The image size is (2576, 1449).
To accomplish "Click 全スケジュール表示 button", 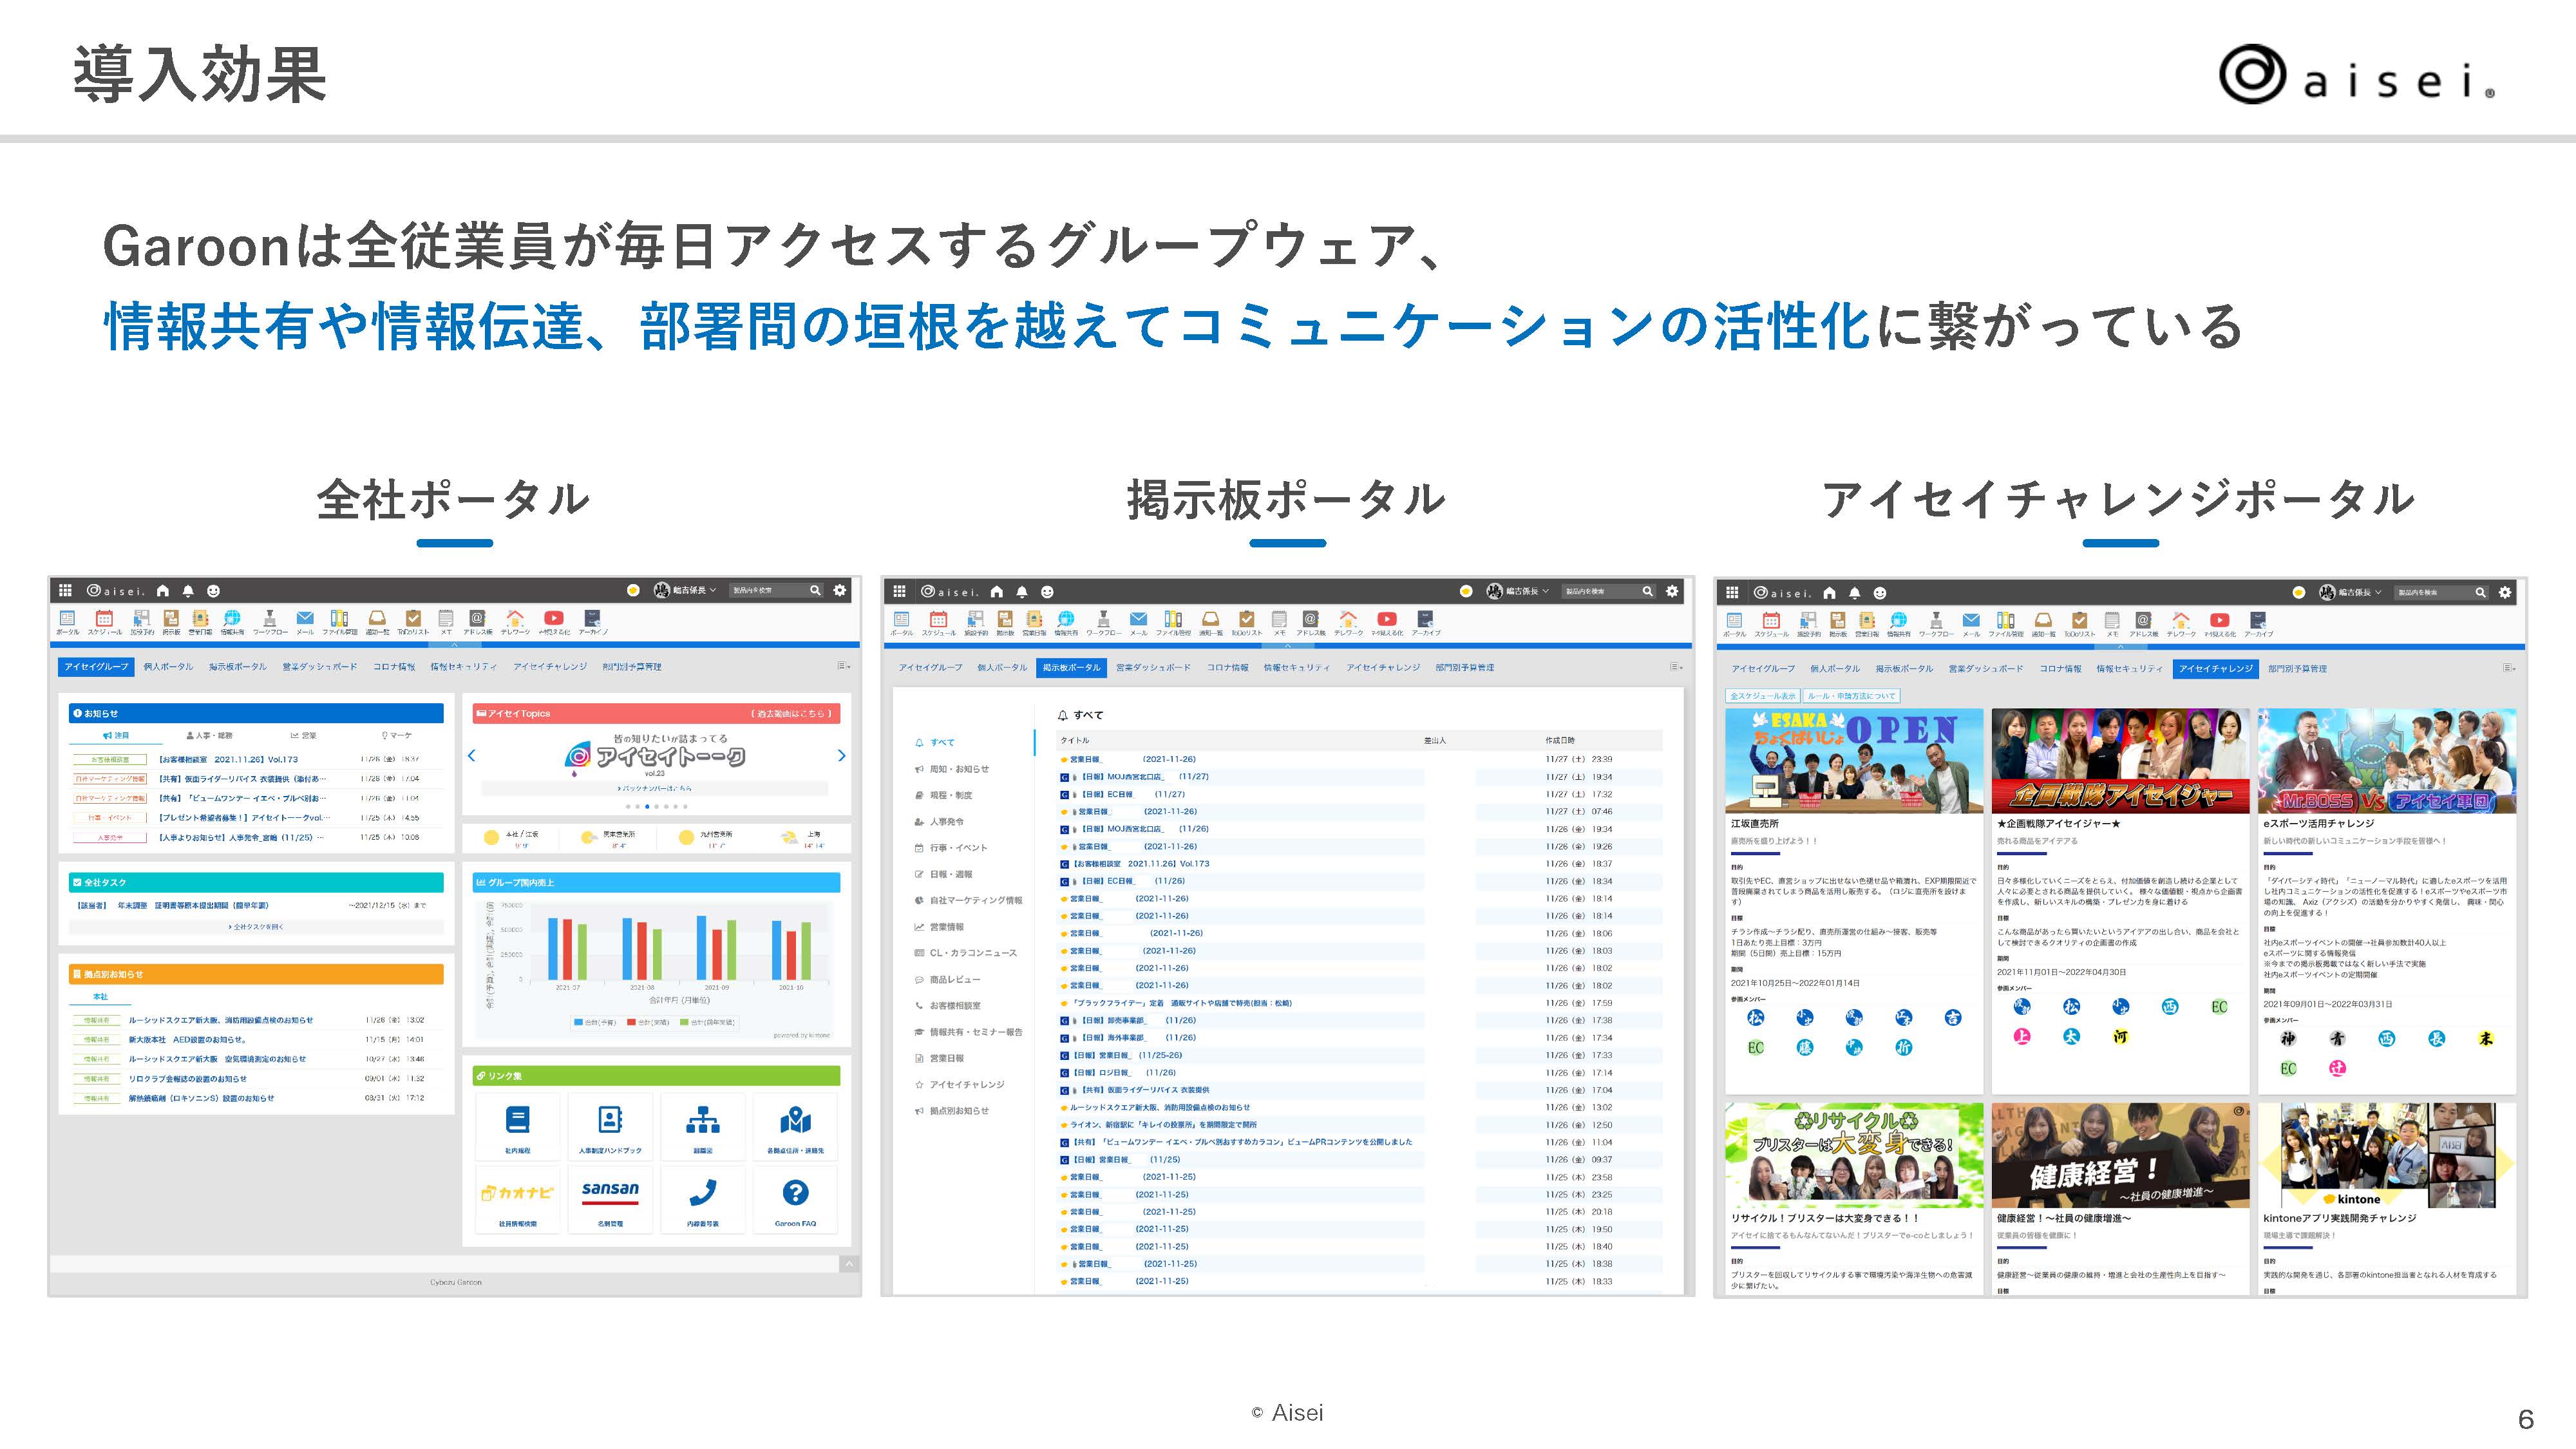I will tap(1763, 696).
